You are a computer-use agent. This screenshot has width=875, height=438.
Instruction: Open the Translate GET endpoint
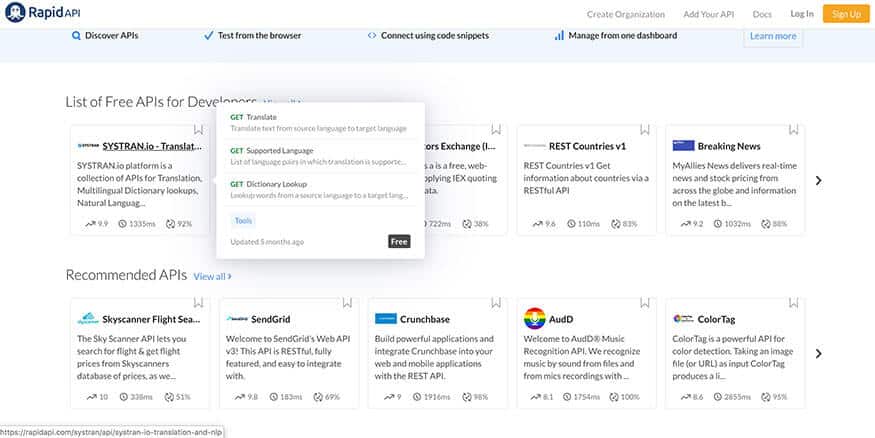pyautogui.click(x=262, y=117)
